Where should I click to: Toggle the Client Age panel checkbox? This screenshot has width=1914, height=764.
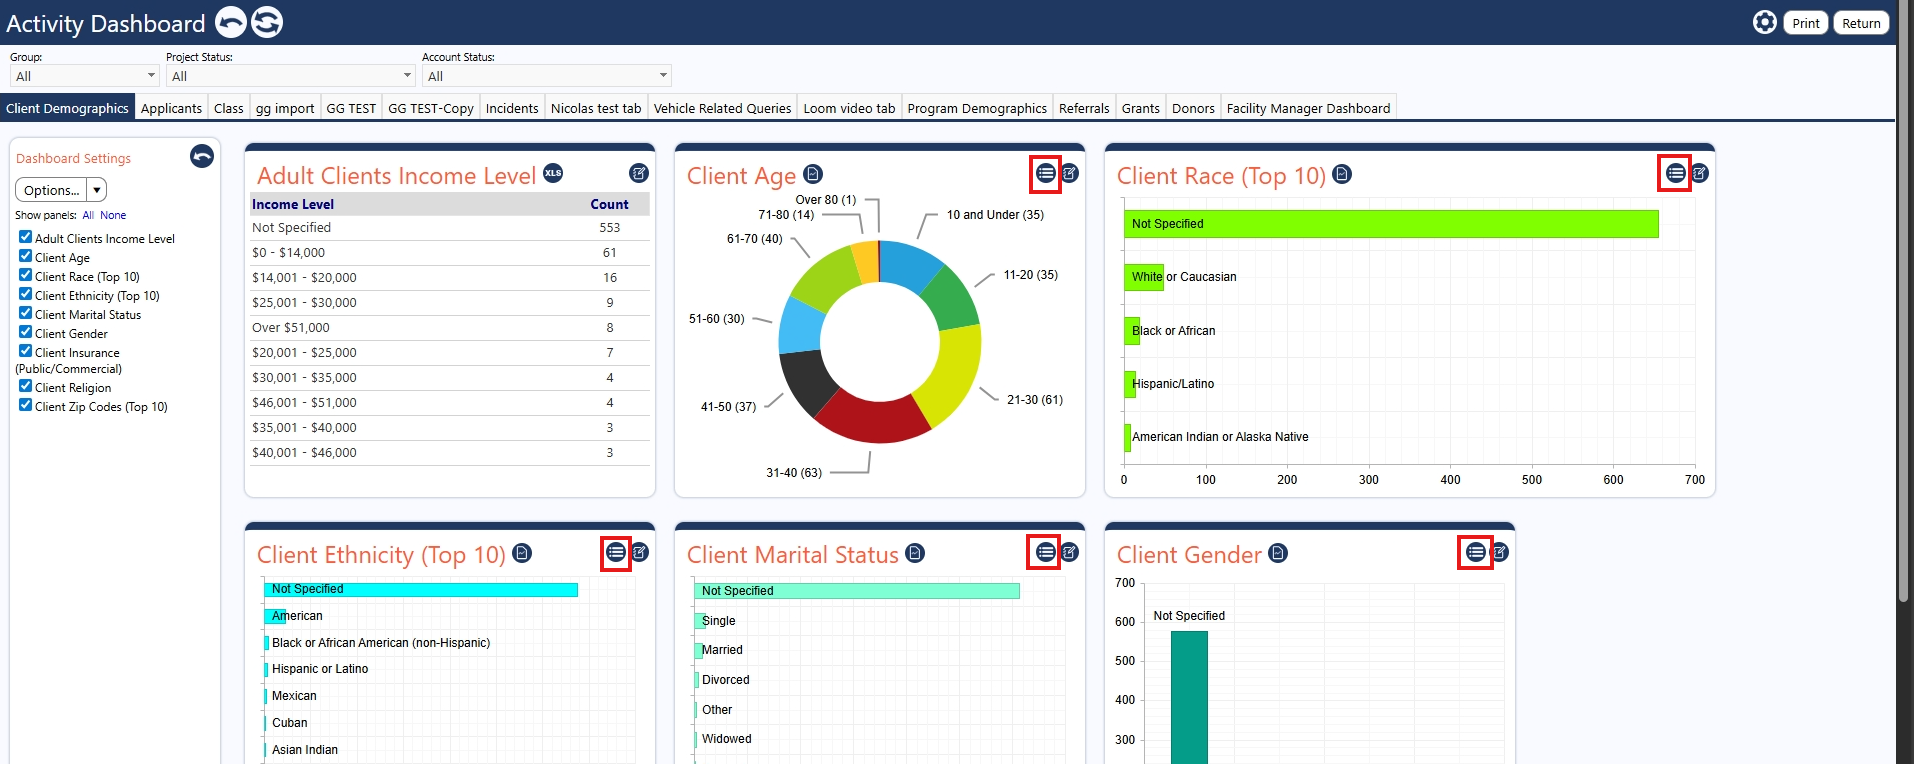26,256
